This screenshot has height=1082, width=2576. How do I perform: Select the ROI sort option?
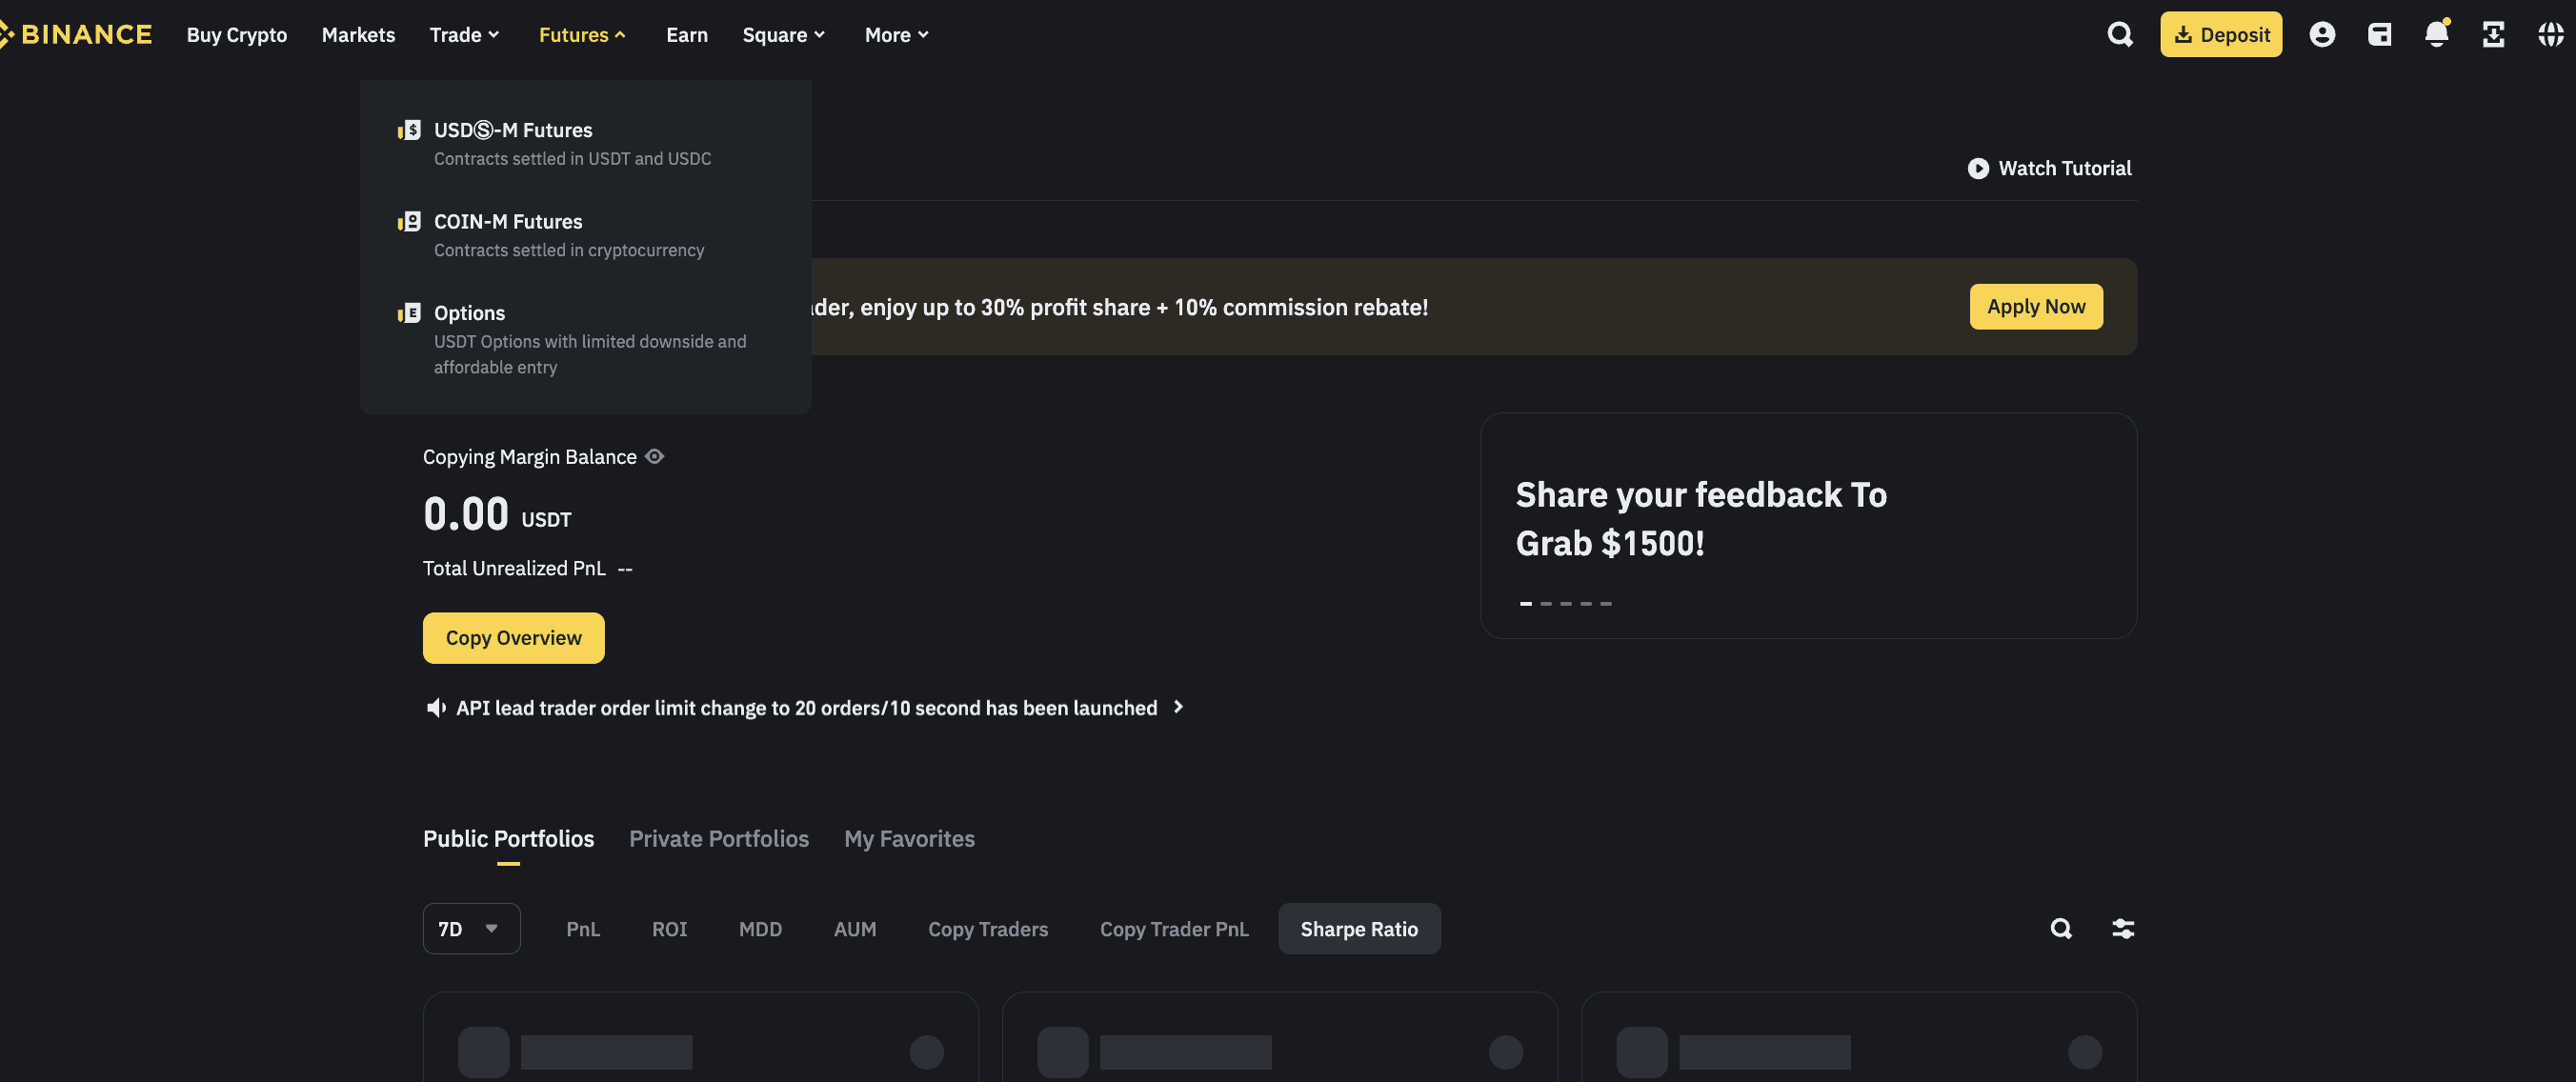pyautogui.click(x=669, y=929)
